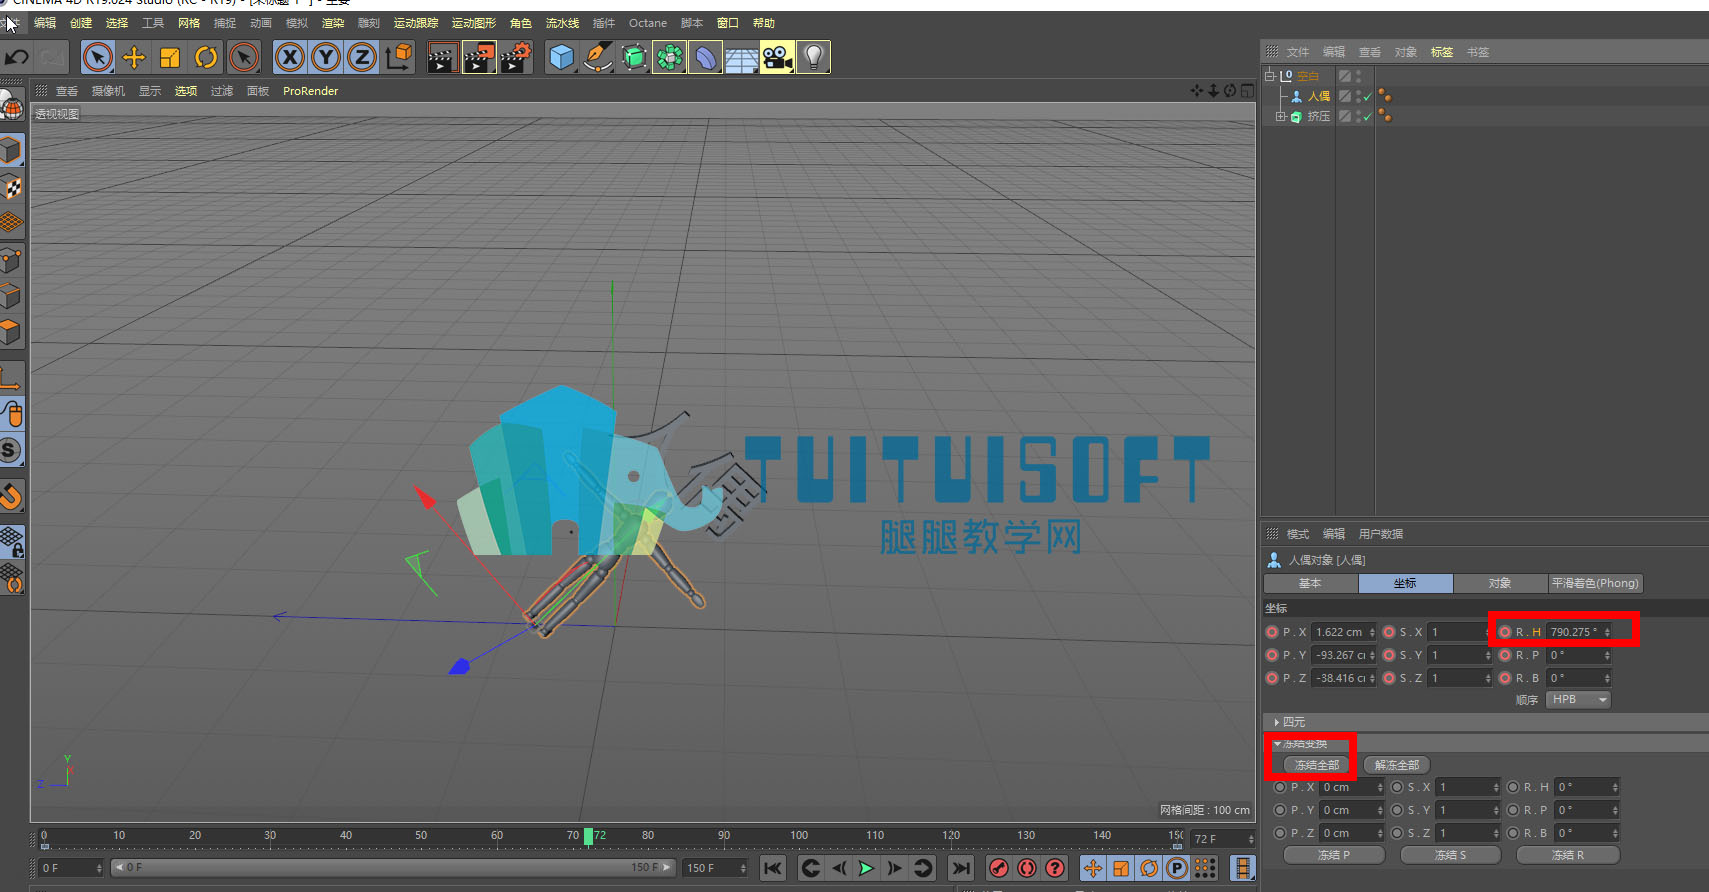The height and width of the screenshot is (892, 1709).
Task: Add a cube primitive object
Action: 562,58
